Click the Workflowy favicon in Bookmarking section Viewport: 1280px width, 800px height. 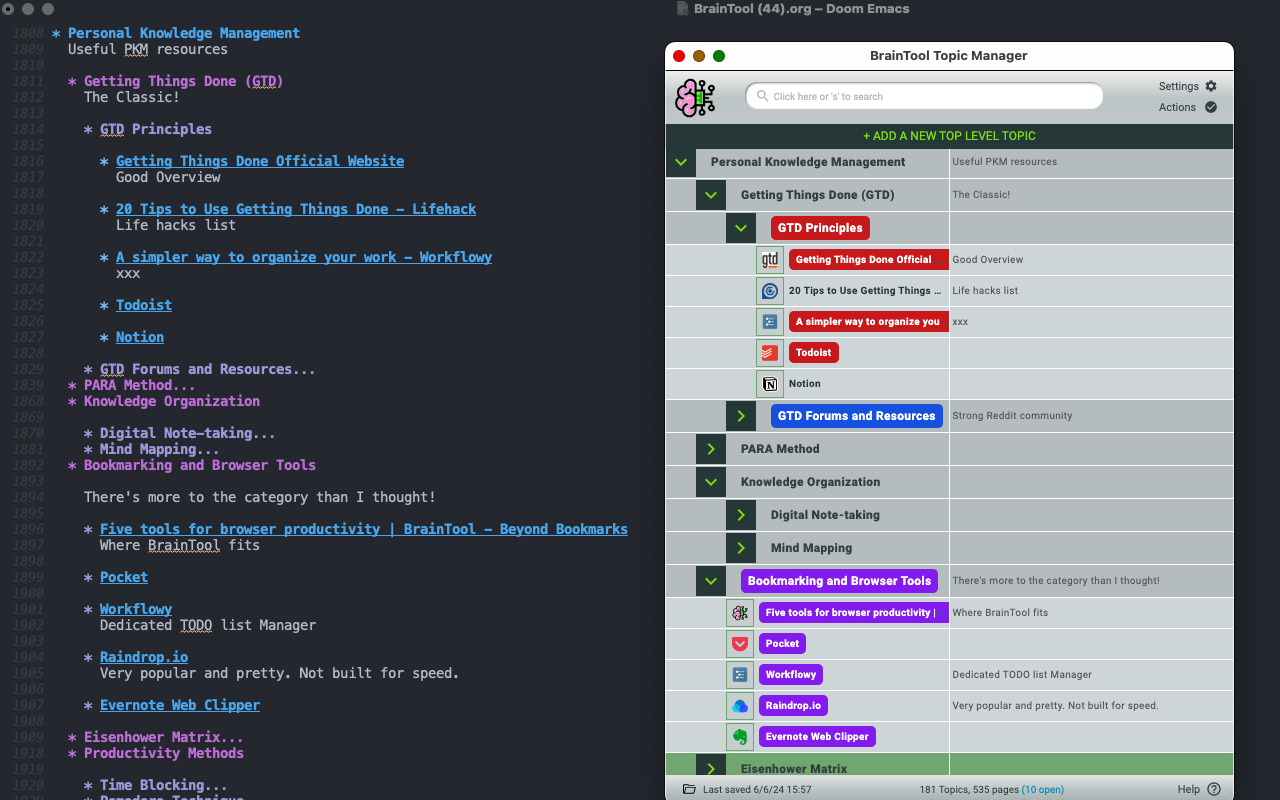tap(740, 675)
